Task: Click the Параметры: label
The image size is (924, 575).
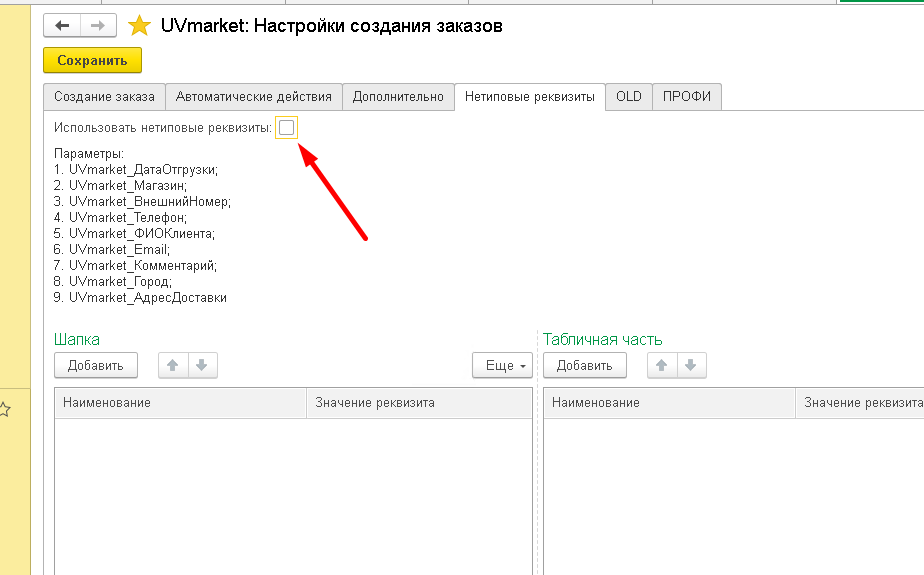Action: 89,154
